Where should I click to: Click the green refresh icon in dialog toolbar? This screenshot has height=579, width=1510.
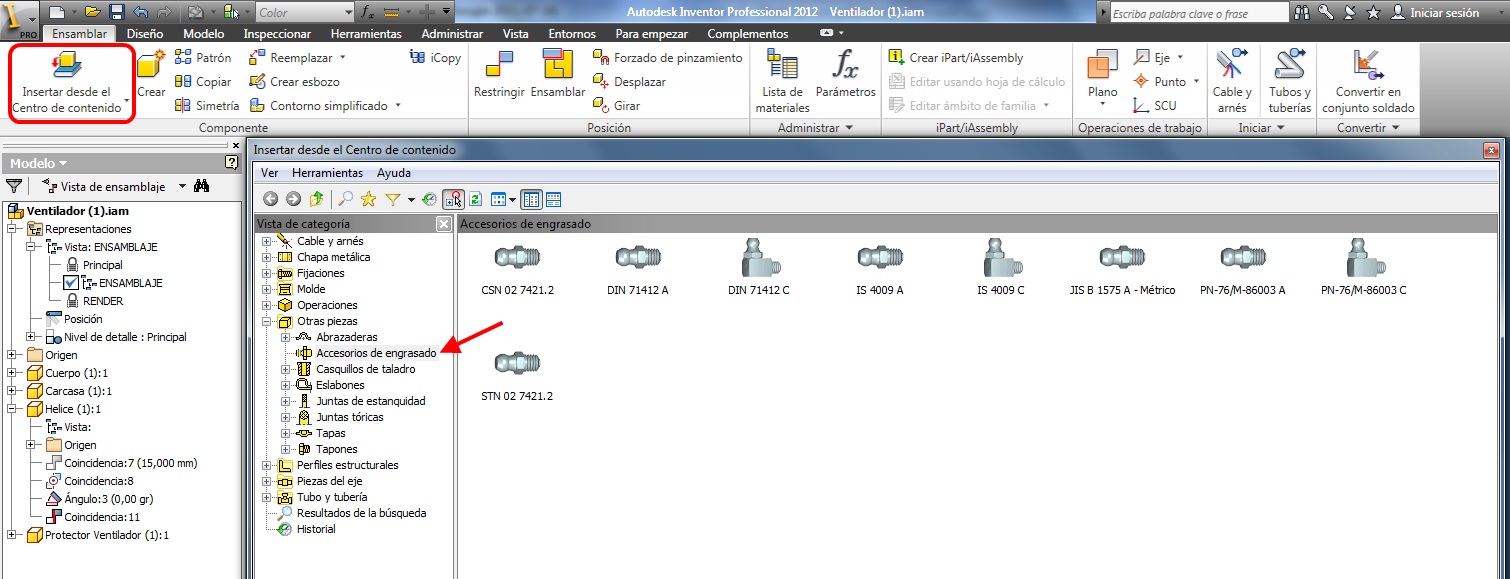[x=476, y=199]
